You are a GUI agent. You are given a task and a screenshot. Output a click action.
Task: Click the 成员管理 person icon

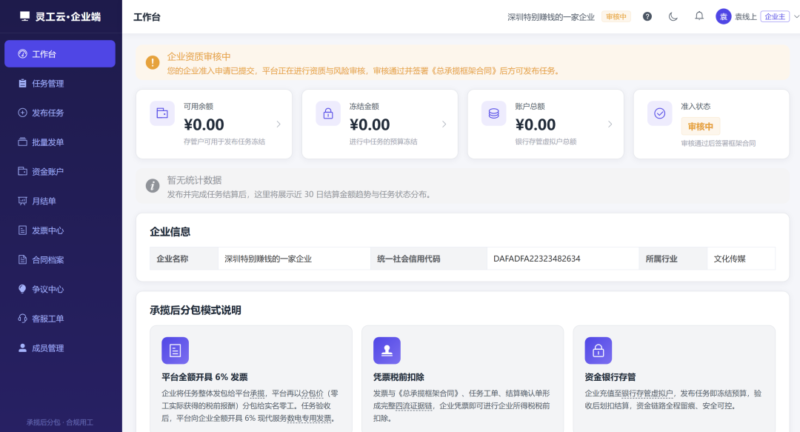tap(22, 348)
